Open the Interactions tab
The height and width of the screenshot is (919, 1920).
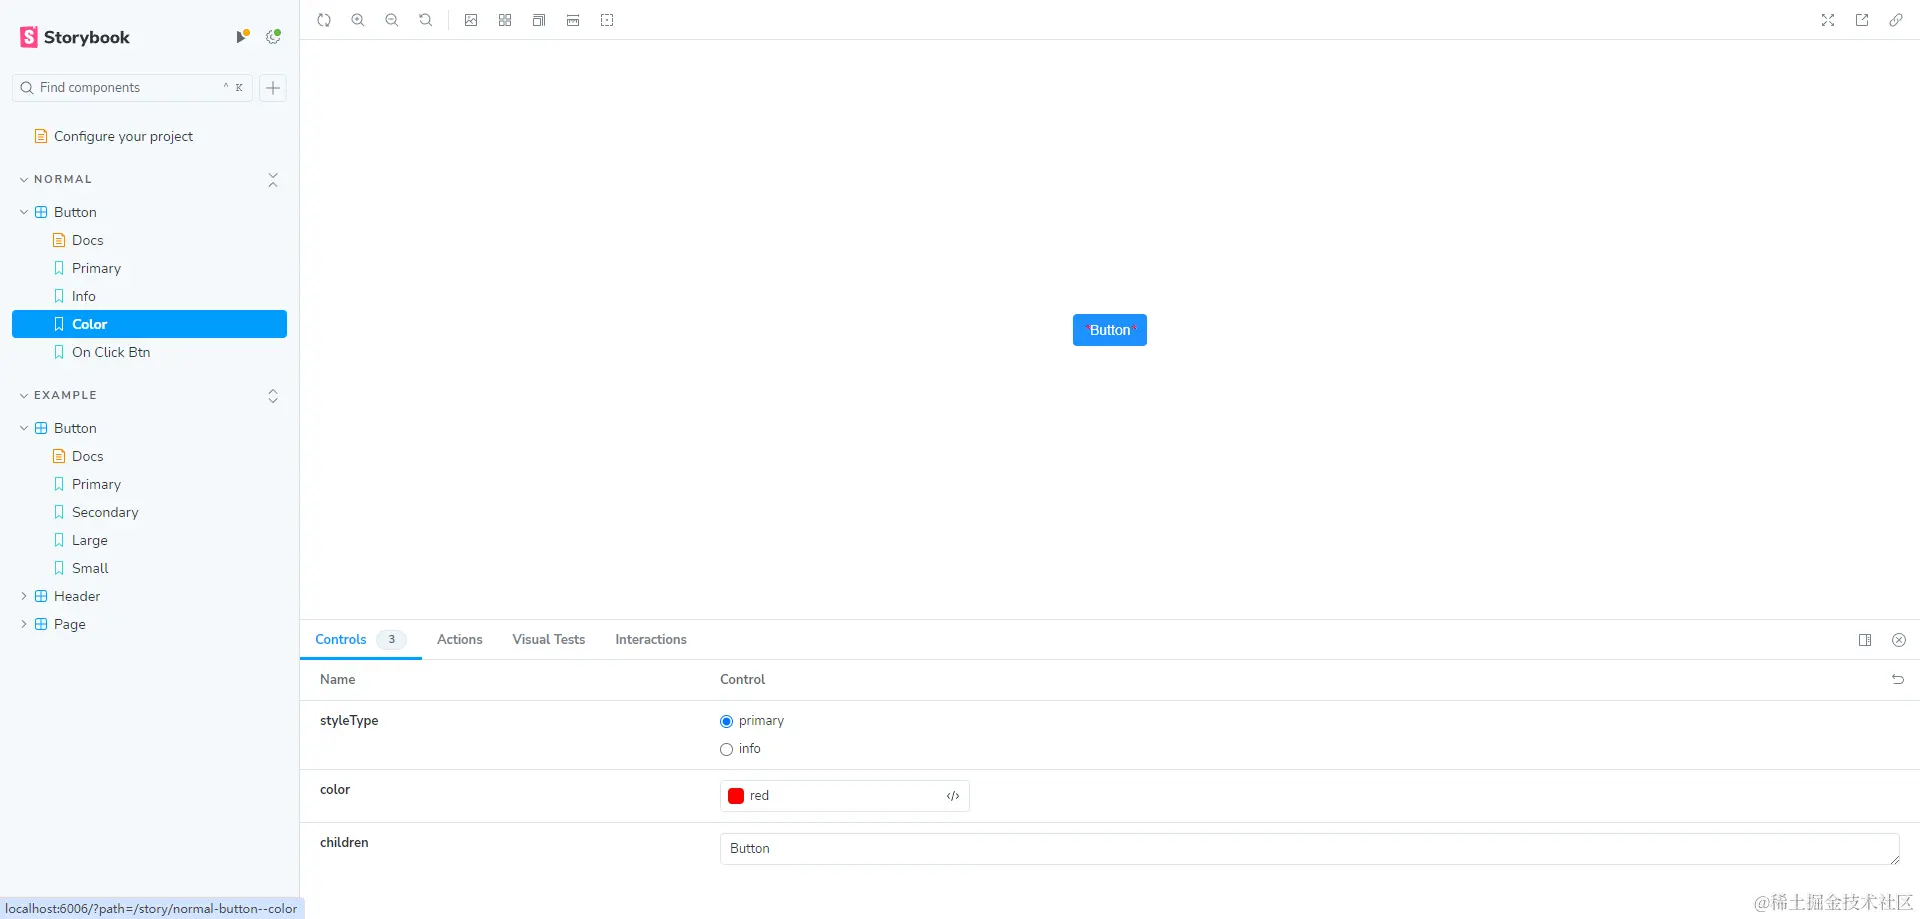[651, 639]
